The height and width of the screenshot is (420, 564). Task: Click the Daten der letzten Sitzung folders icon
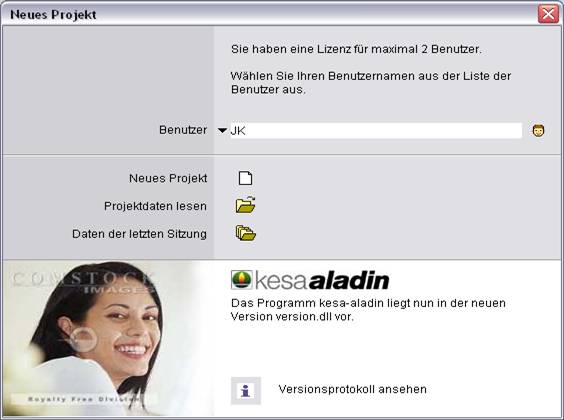click(x=246, y=233)
